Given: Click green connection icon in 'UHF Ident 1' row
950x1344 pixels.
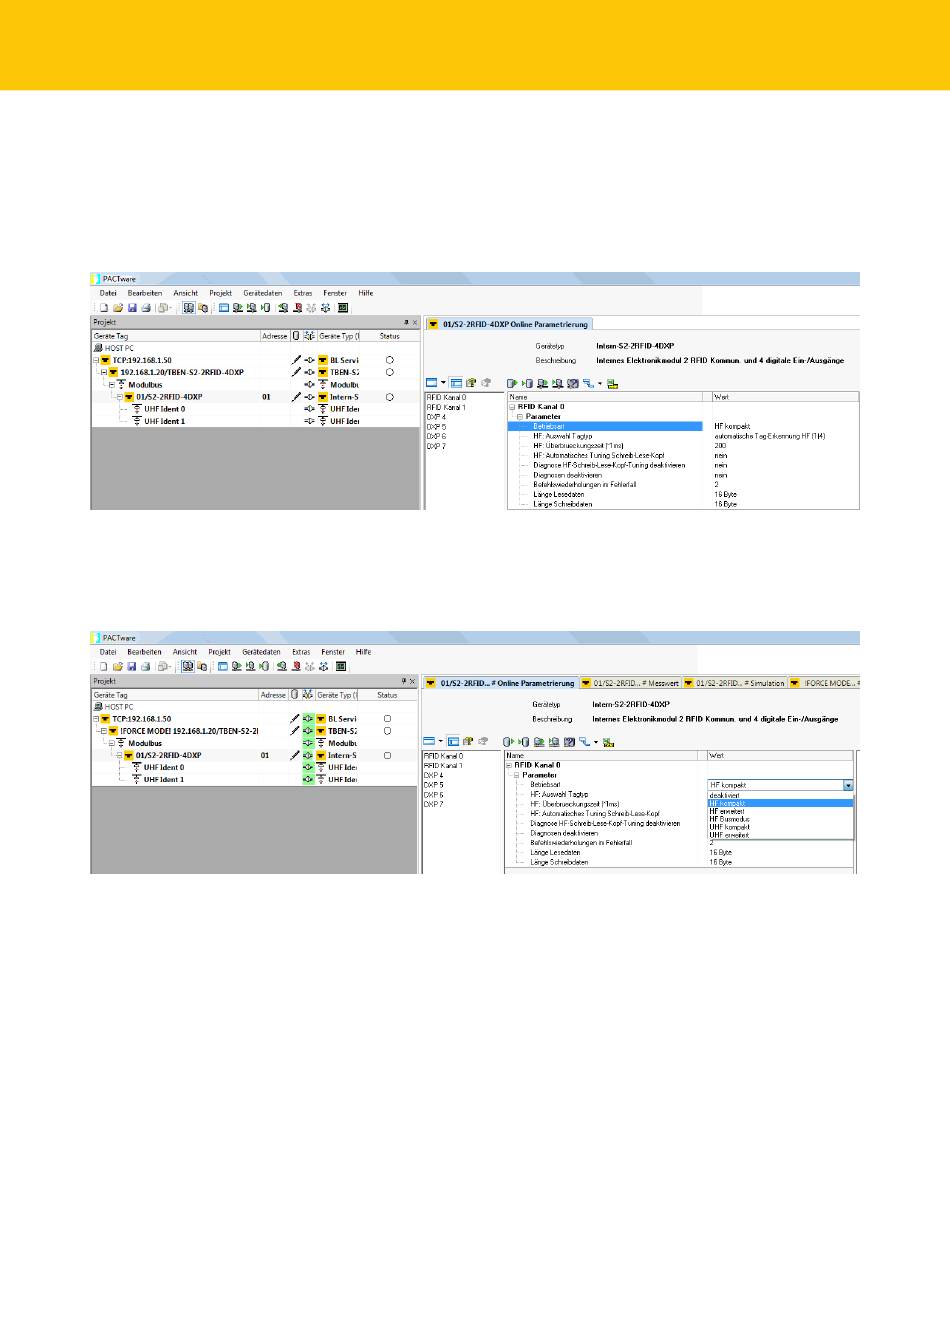Looking at the screenshot, I should click(x=308, y=779).
